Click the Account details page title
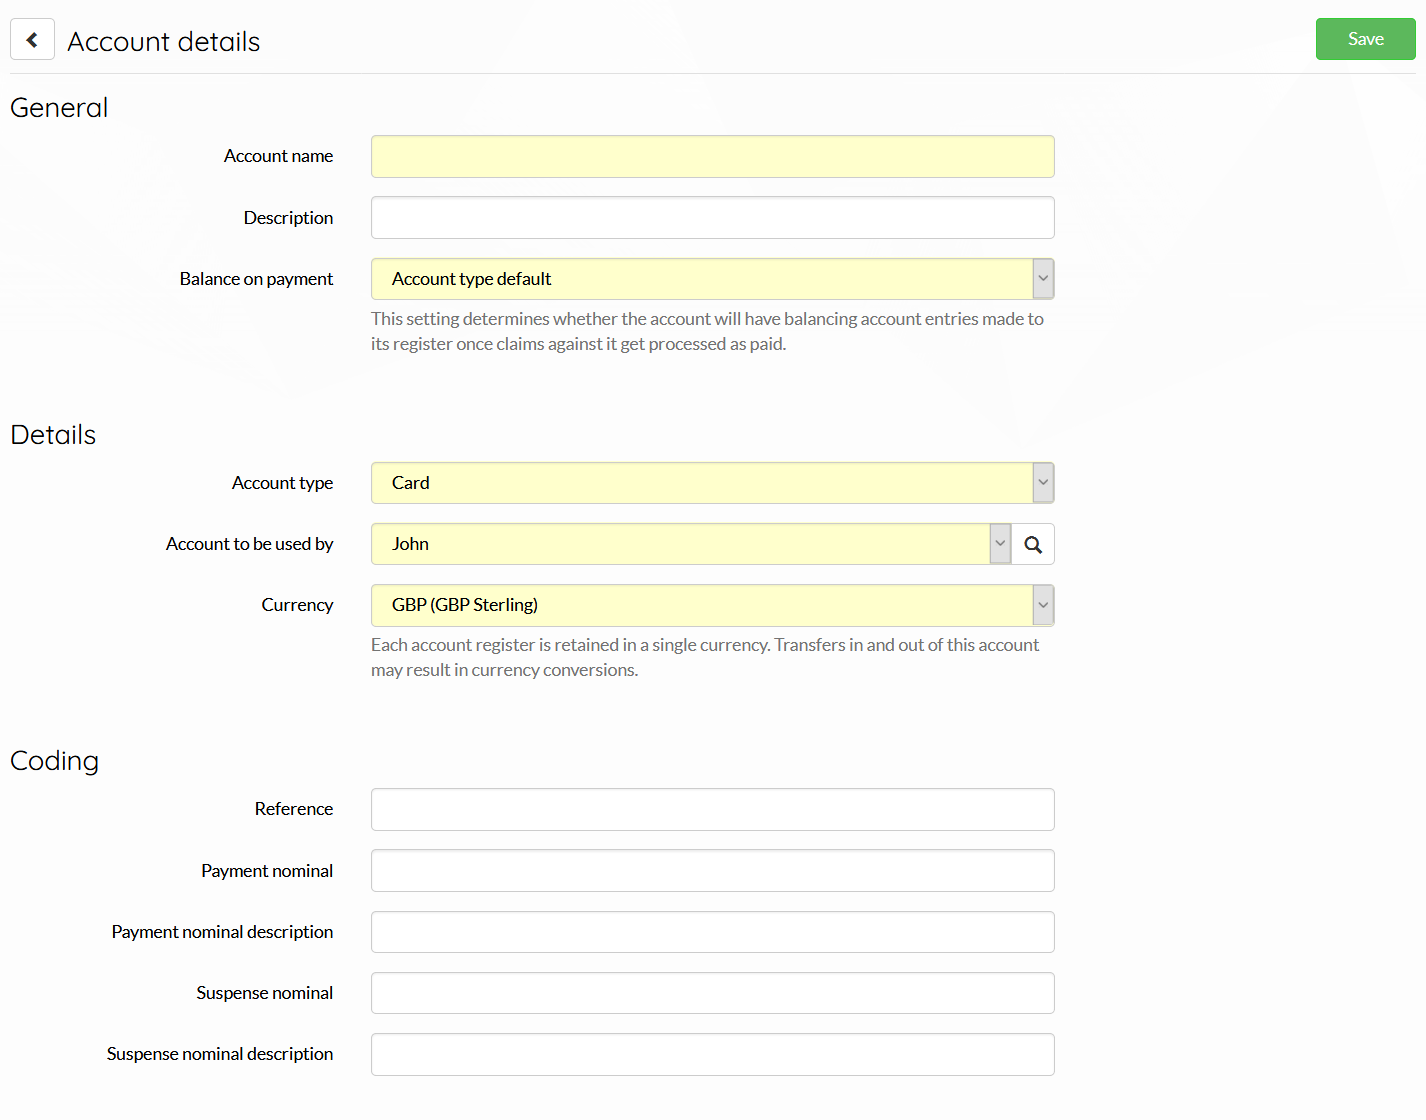Image resolution: width=1426 pixels, height=1120 pixels. click(x=164, y=42)
